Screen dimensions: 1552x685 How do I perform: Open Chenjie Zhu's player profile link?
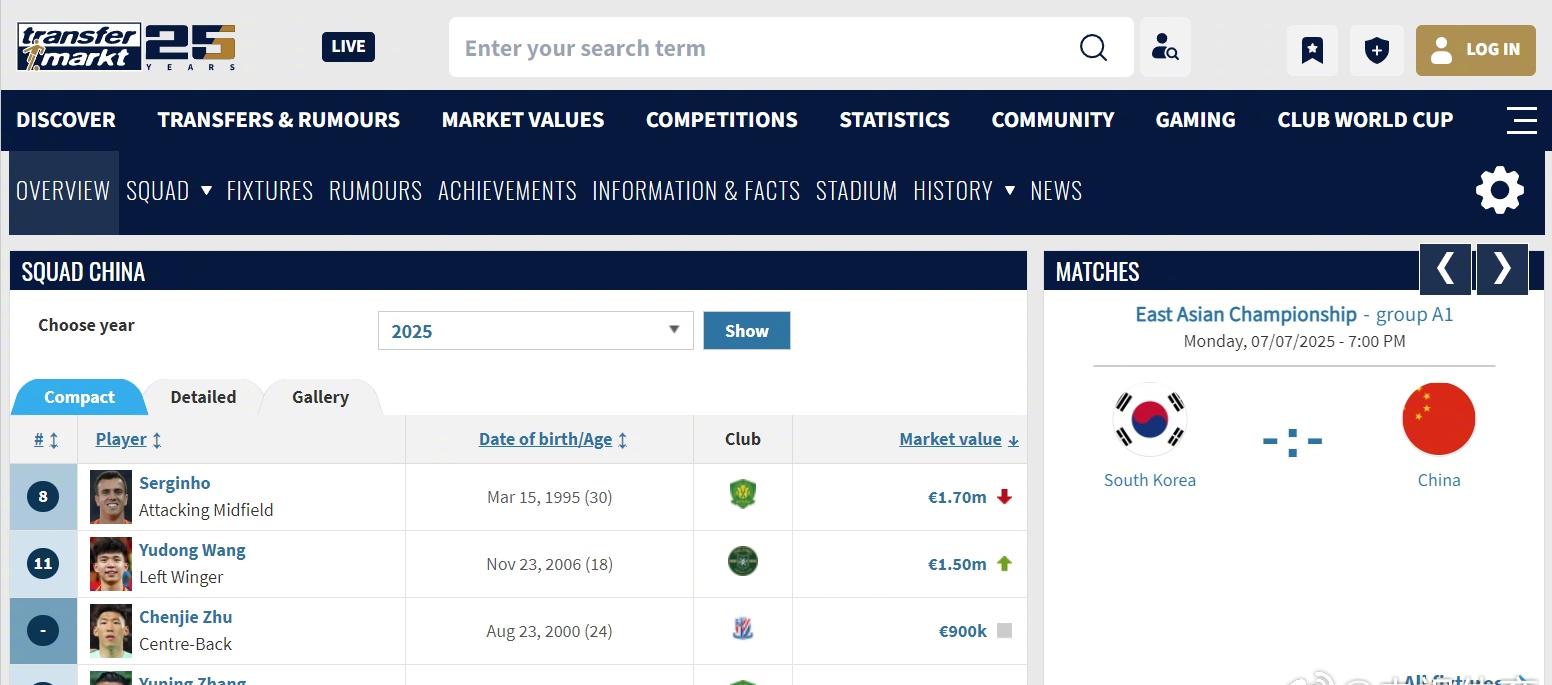click(x=186, y=617)
